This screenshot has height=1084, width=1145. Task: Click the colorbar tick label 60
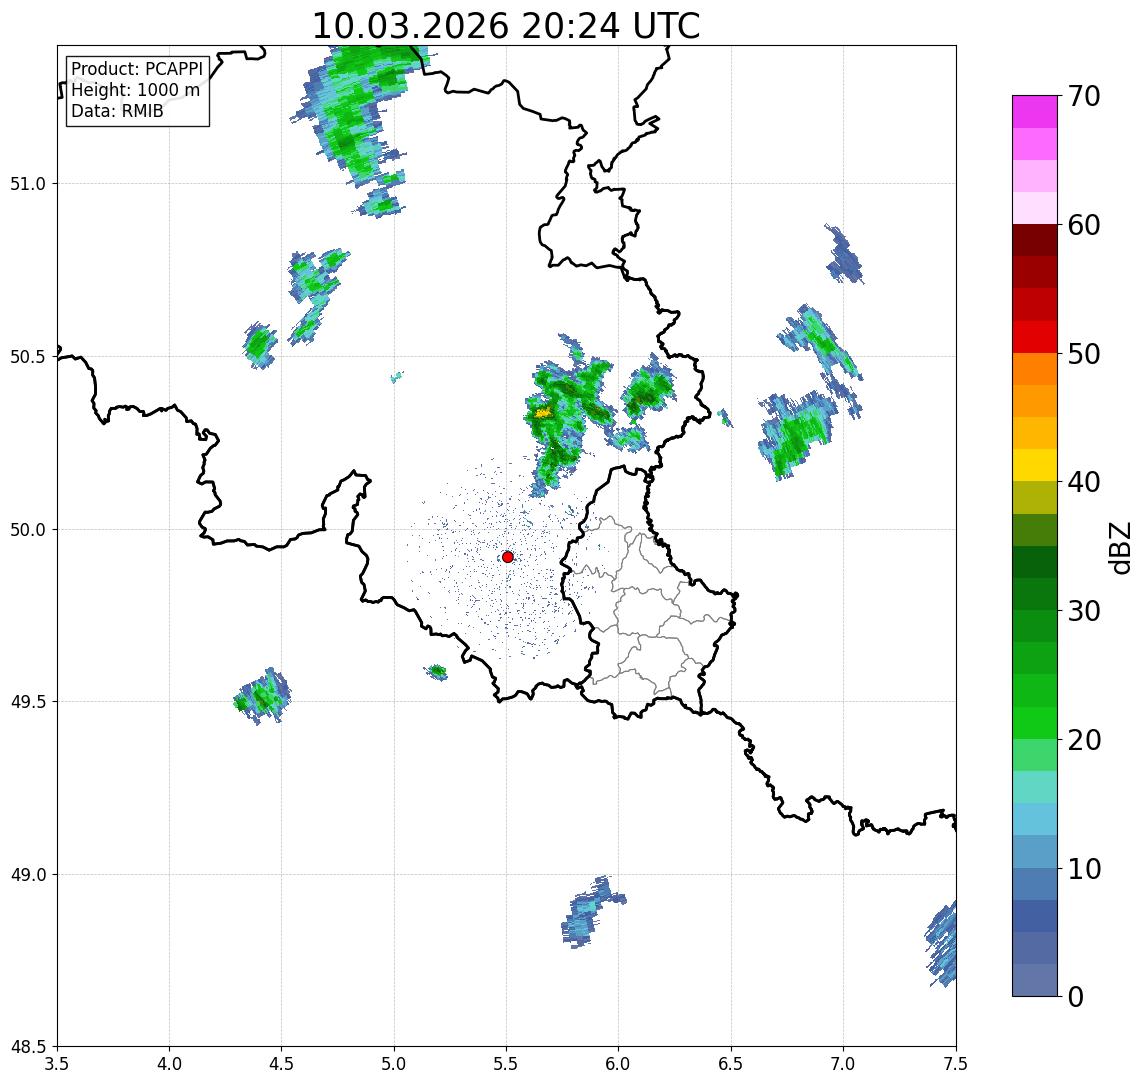1083,226
